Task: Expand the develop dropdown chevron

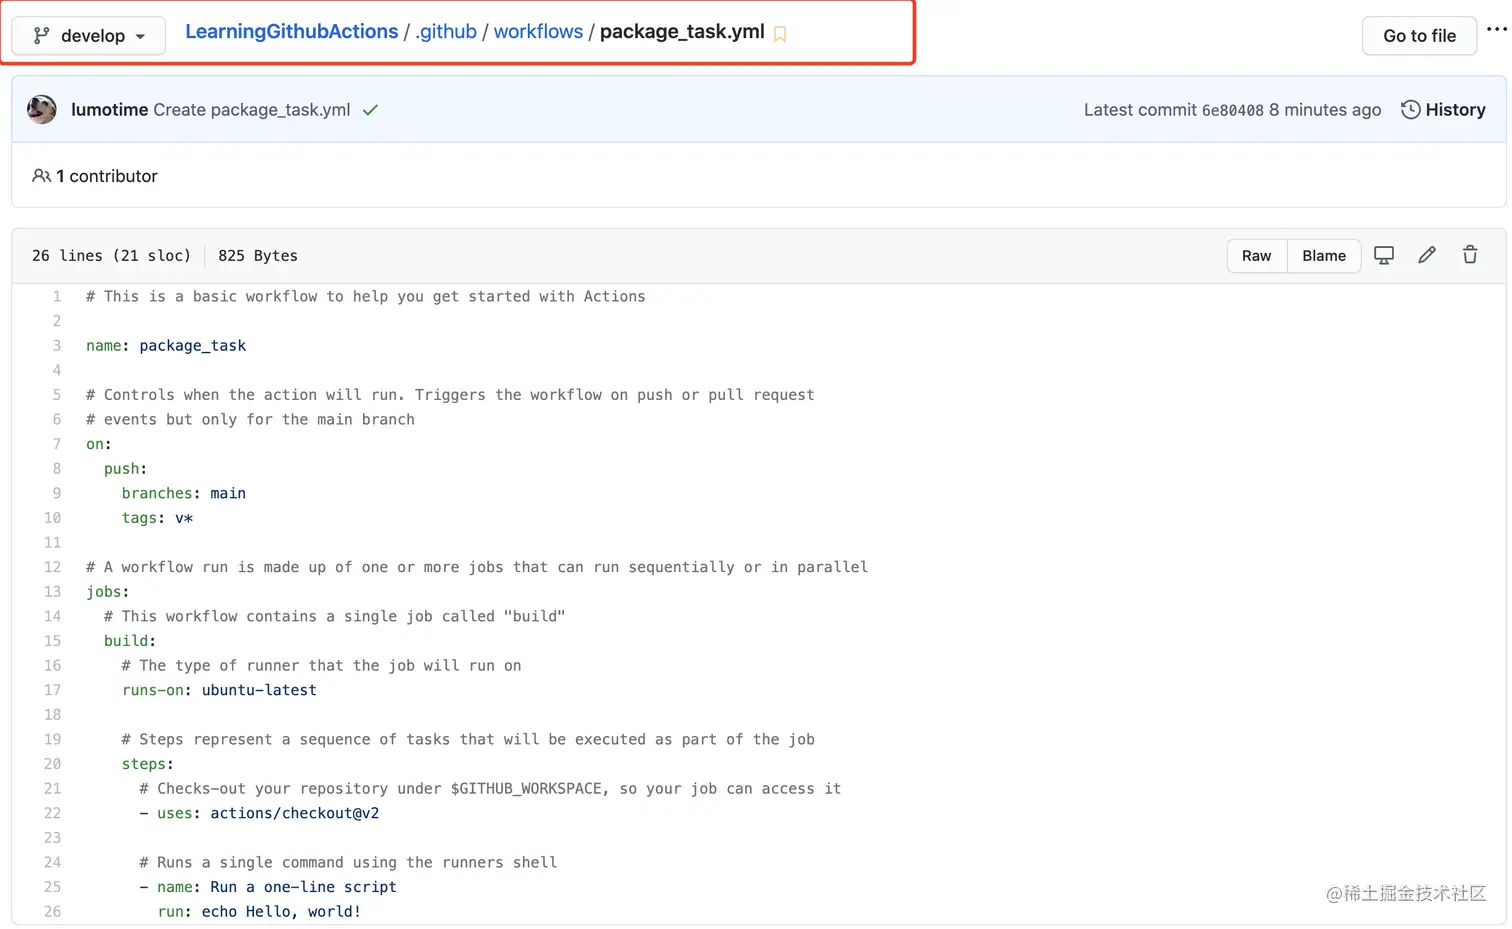Action: [x=138, y=35]
